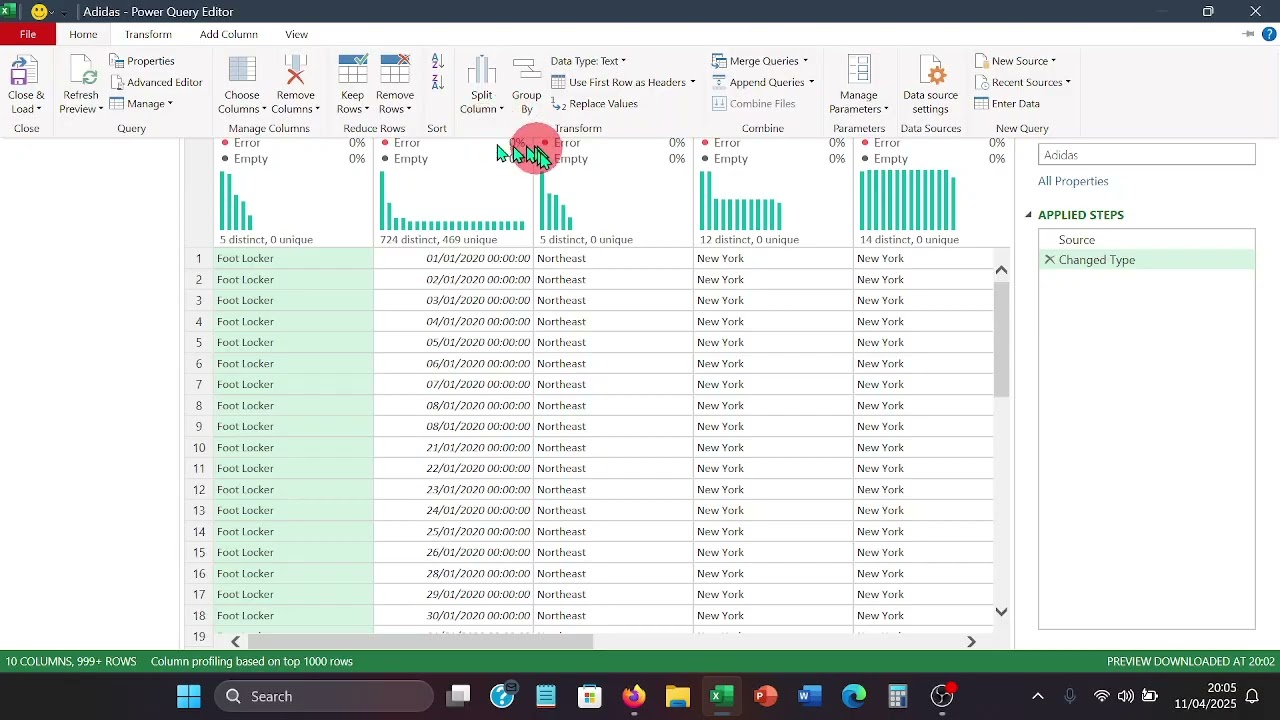Viewport: 1280px width, 720px height.
Task: Click the Group By icon
Action: click(x=527, y=71)
